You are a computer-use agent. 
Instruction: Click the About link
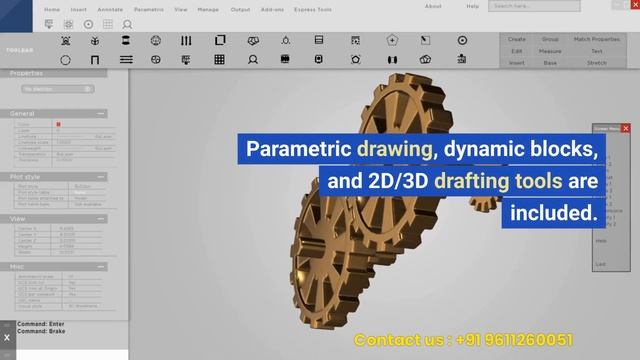pyautogui.click(x=433, y=6)
